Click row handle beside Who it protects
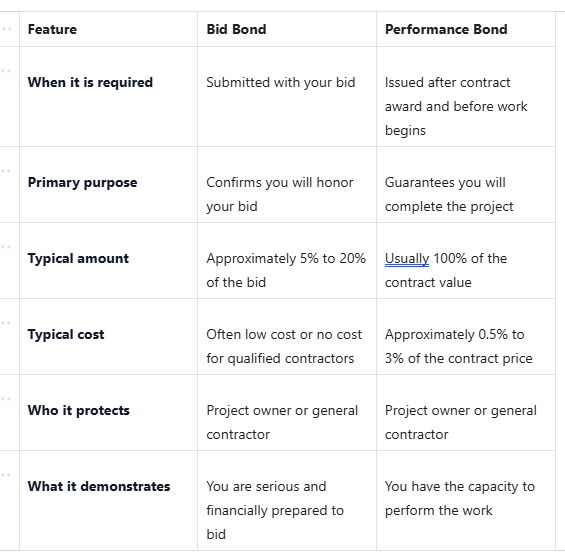Screen dimensions: 565x560 point(6,399)
